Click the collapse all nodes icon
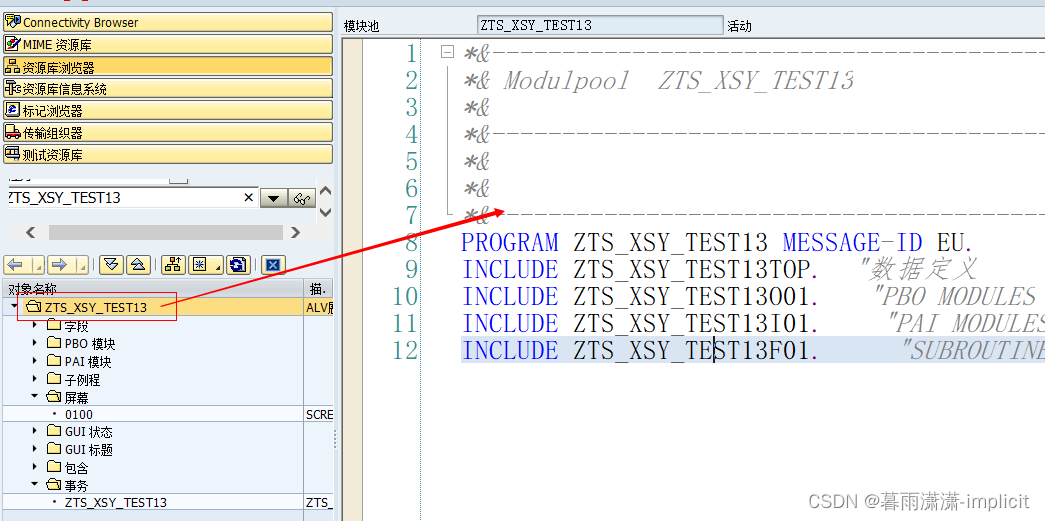The image size is (1045, 521). point(137,265)
